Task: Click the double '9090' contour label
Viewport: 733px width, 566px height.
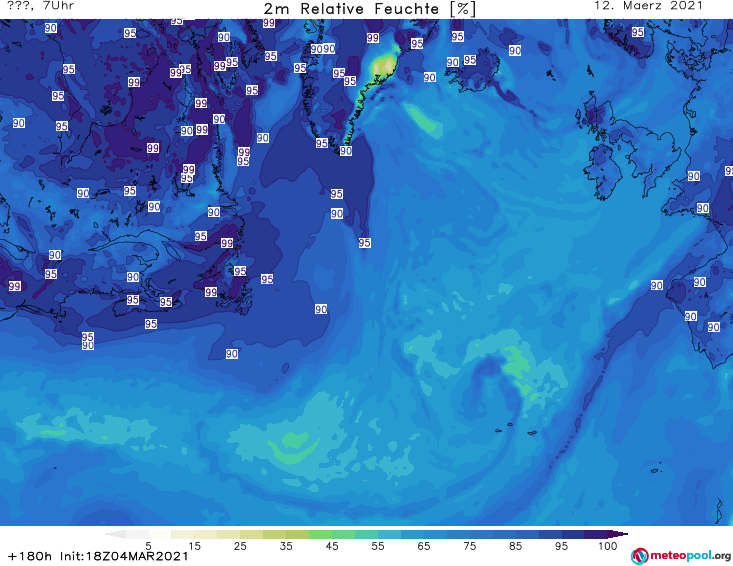Action: [323, 49]
